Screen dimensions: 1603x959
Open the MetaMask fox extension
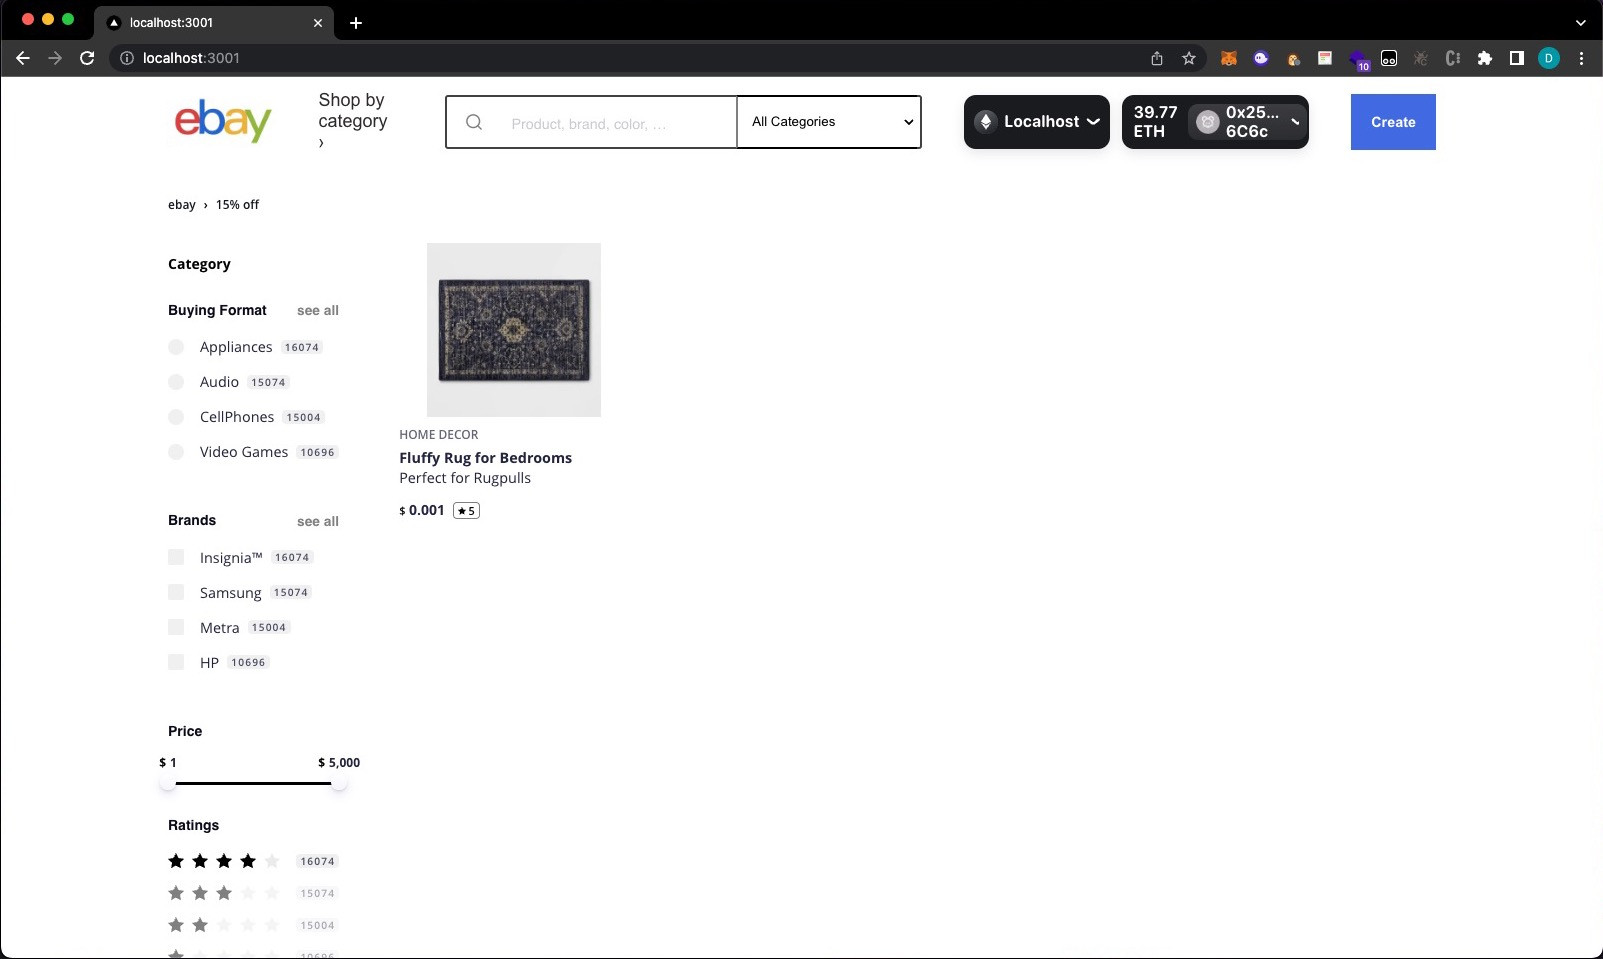[1227, 58]
